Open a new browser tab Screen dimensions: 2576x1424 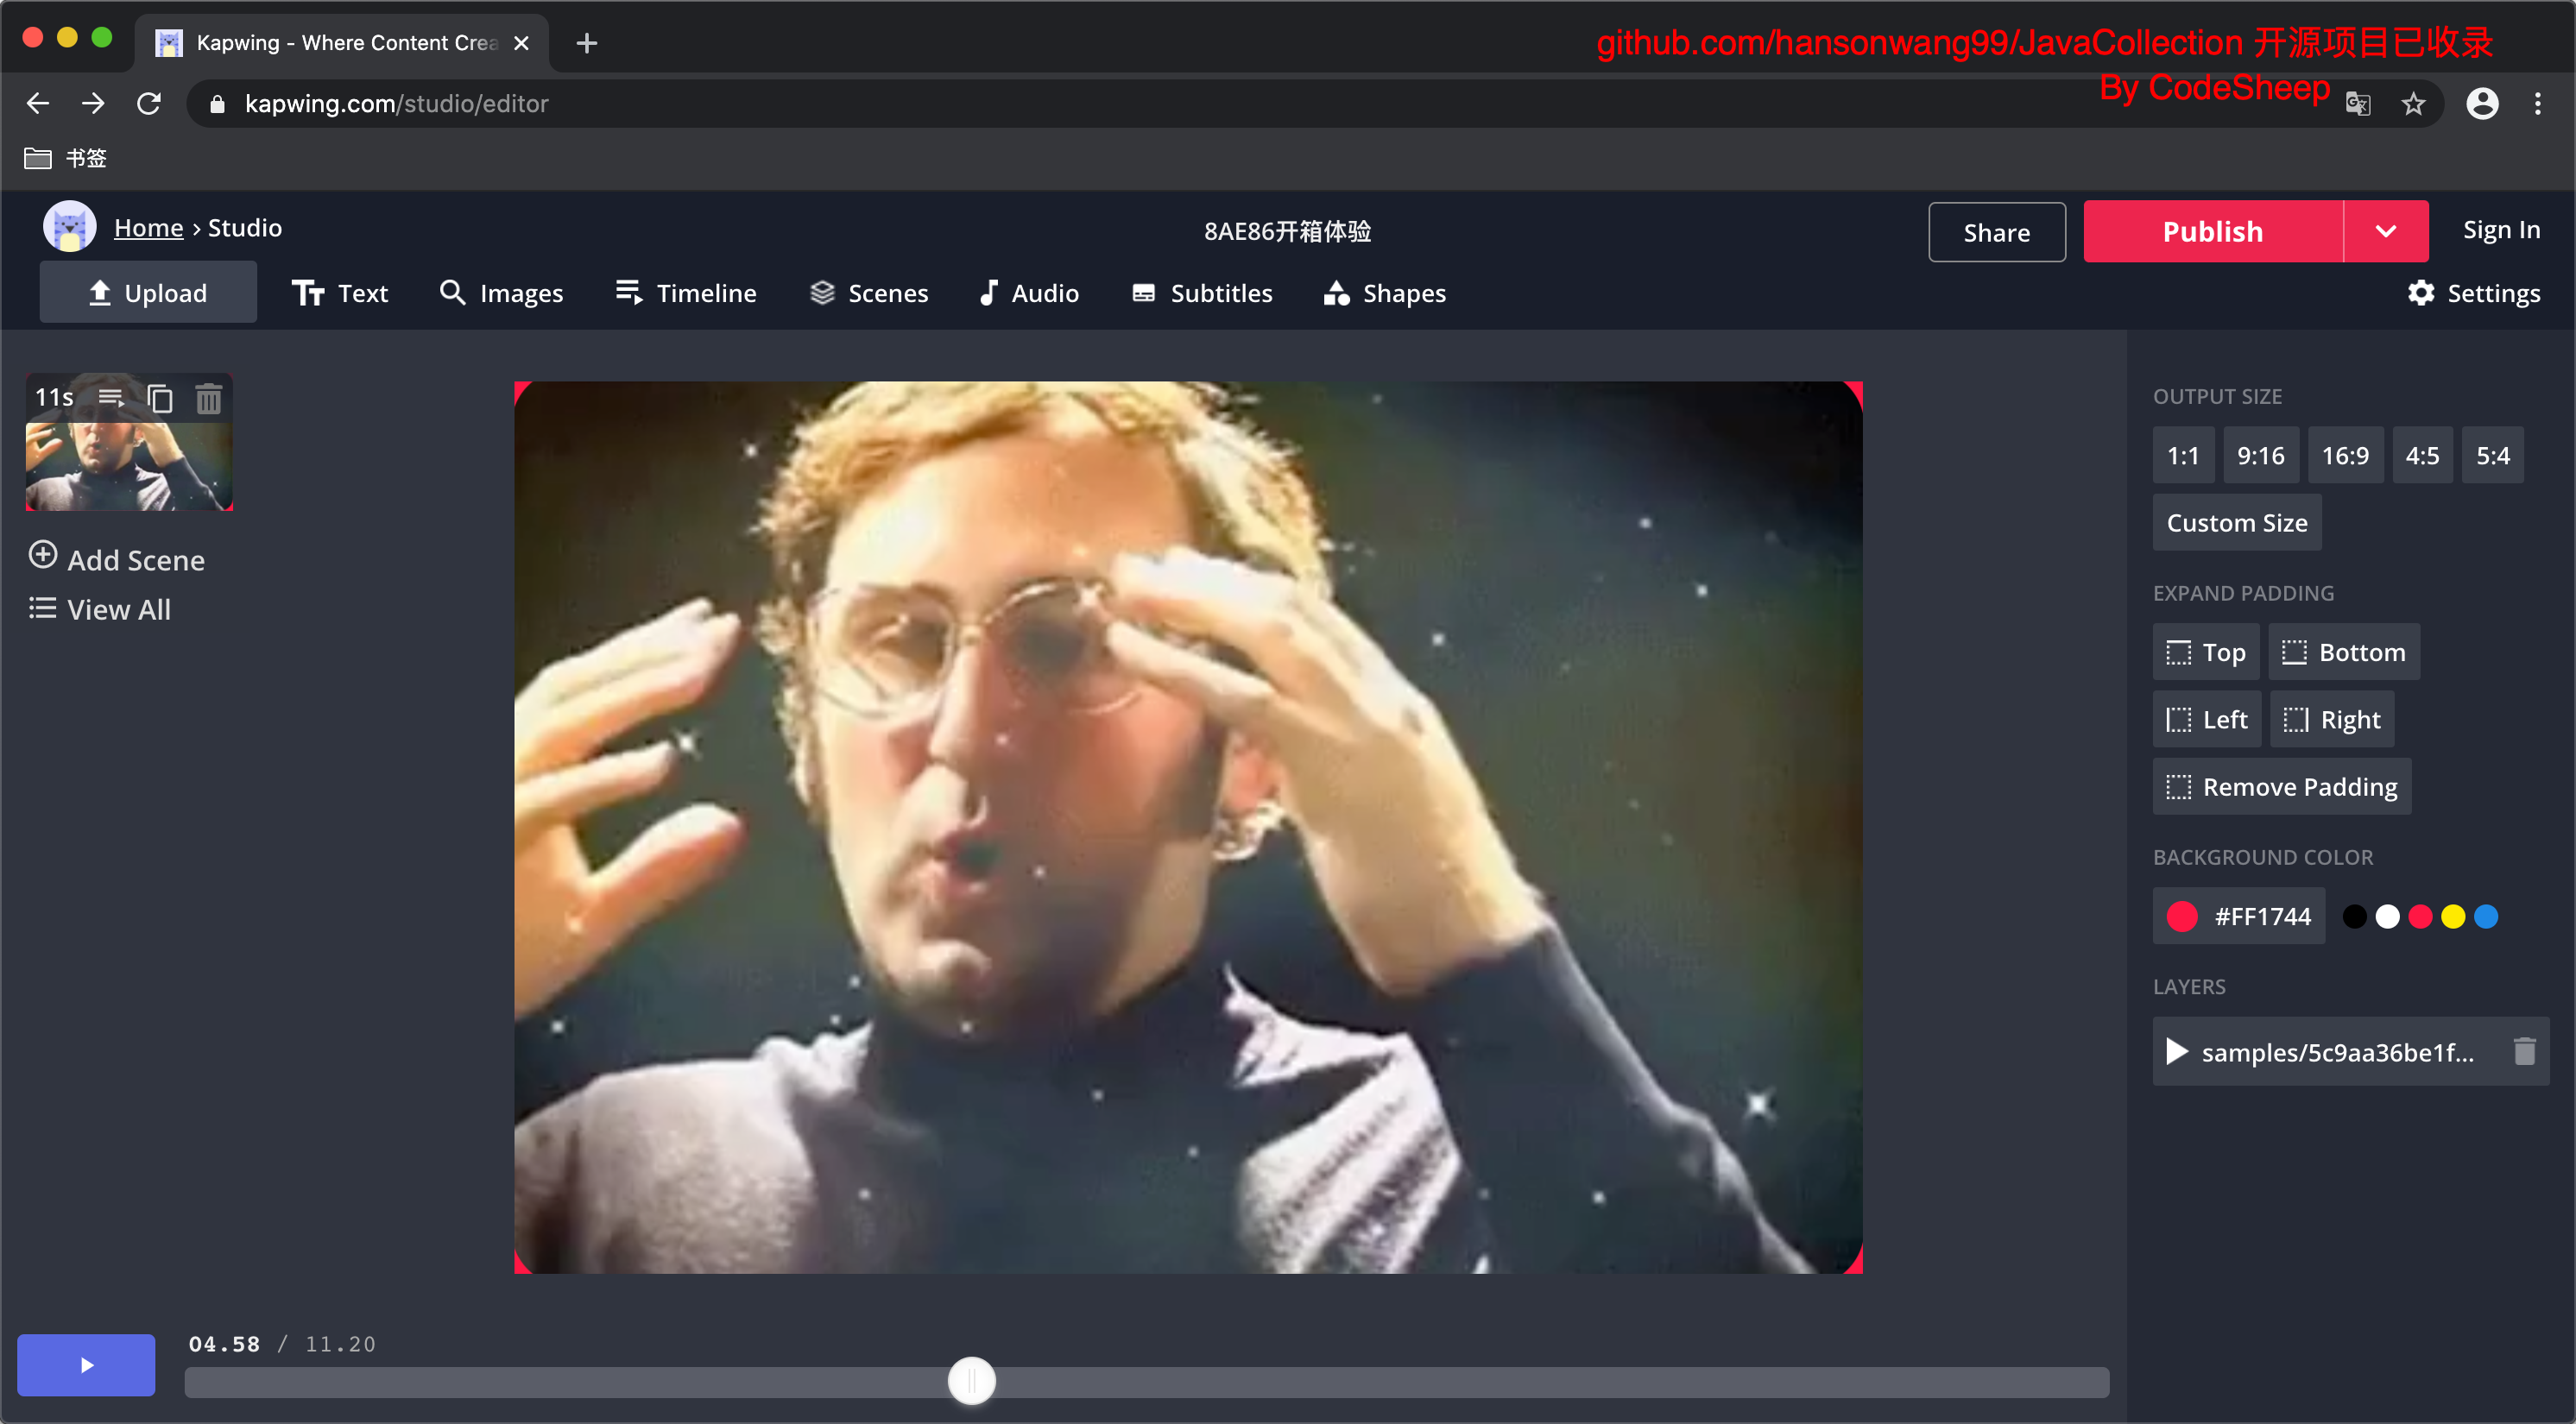[587, 43]
